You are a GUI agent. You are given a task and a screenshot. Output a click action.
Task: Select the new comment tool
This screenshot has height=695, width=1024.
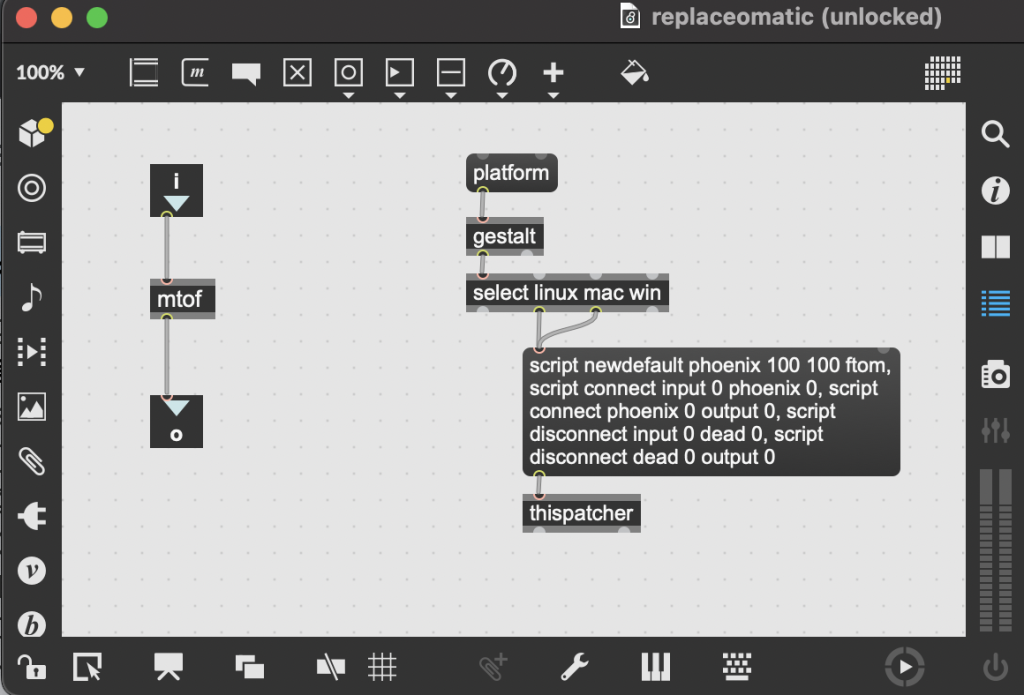(246, 72)
